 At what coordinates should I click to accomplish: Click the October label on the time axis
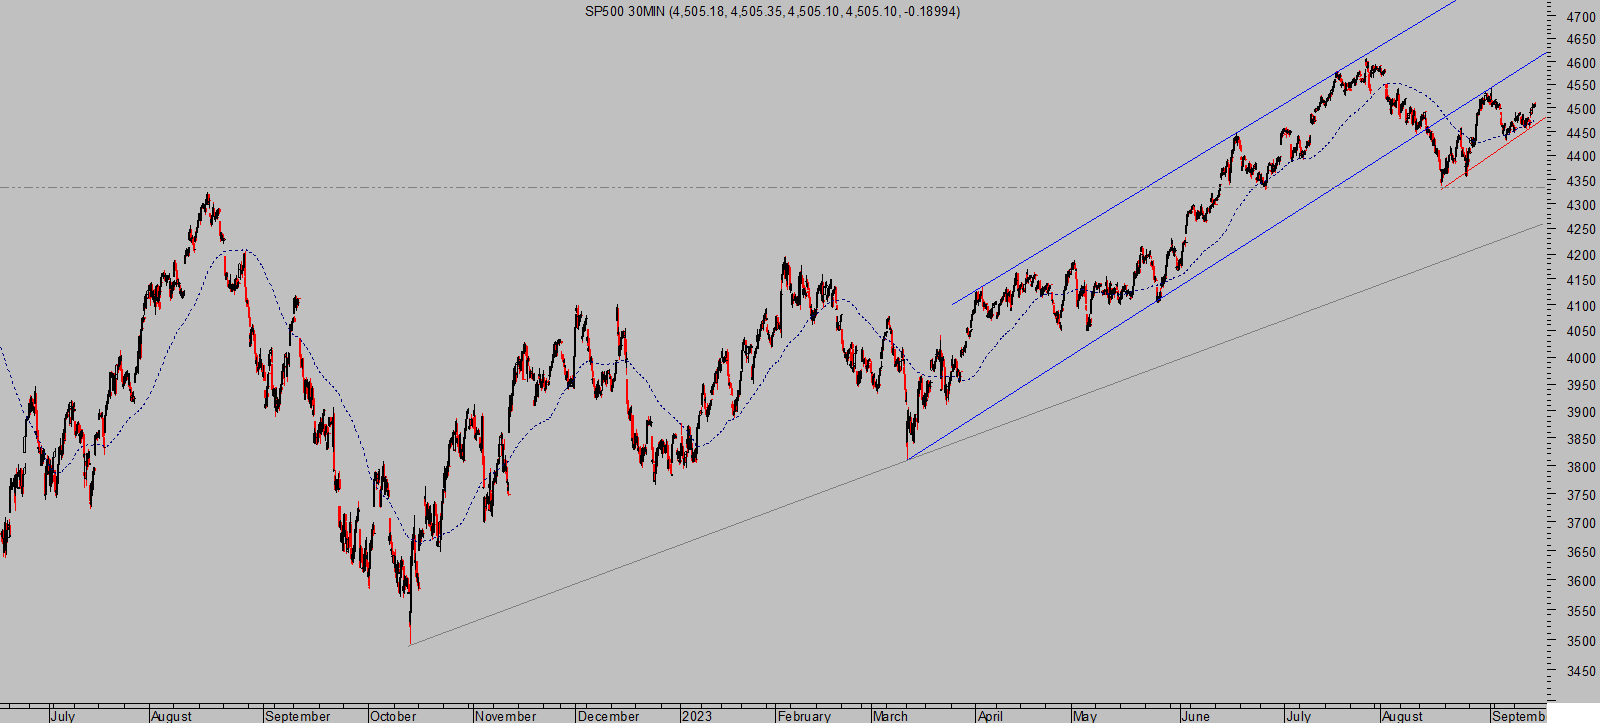[x=393, y=716]
